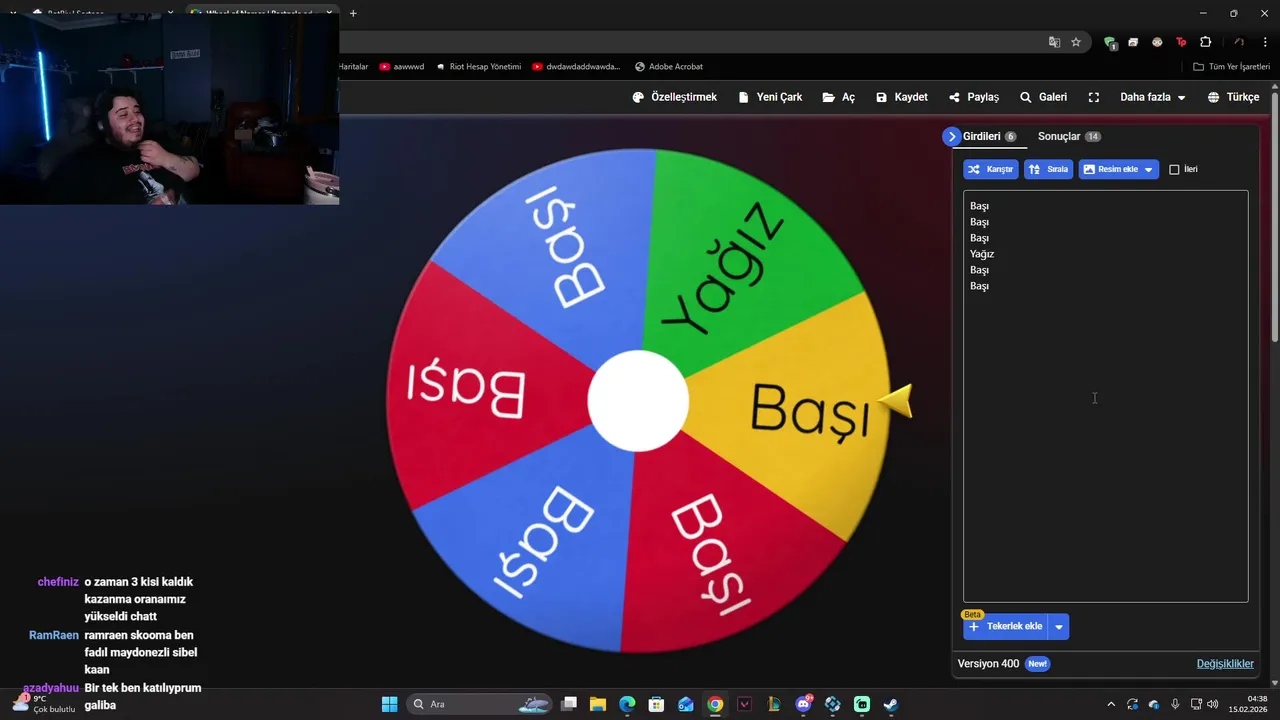This screenshot has width=1280, height=720.
Task: Open a saved wheel via Aç
Action: click(839, 97)
